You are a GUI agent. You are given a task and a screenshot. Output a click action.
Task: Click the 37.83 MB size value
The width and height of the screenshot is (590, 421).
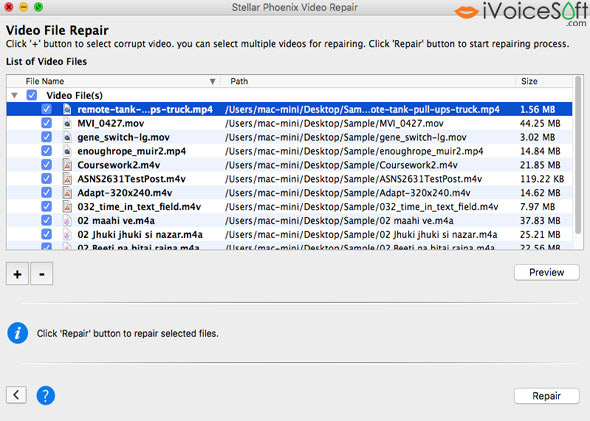point(540,221)
